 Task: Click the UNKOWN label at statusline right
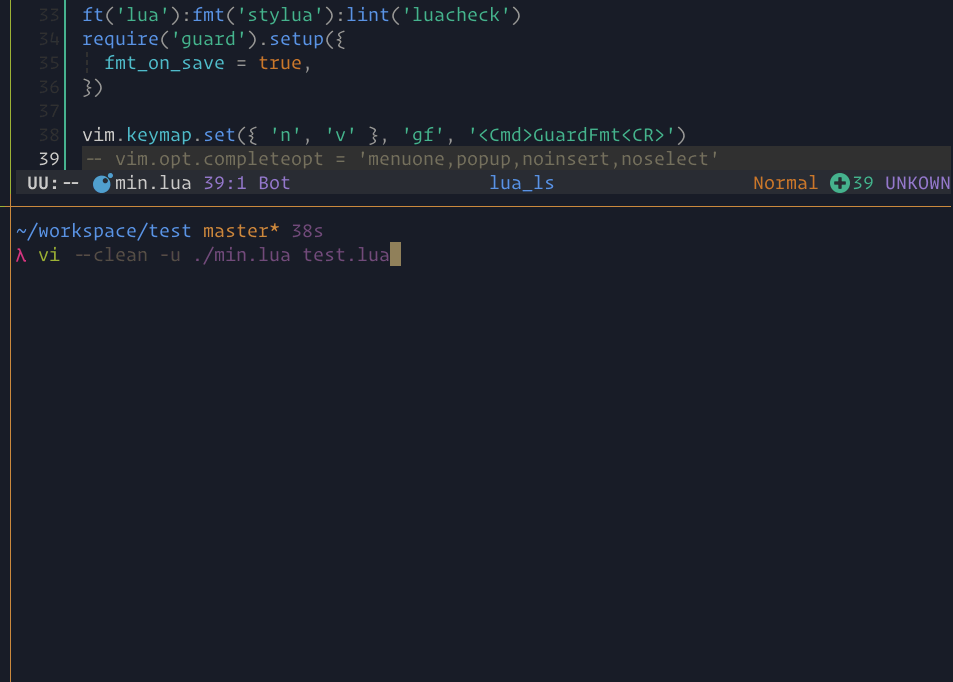tap(917, 182)
